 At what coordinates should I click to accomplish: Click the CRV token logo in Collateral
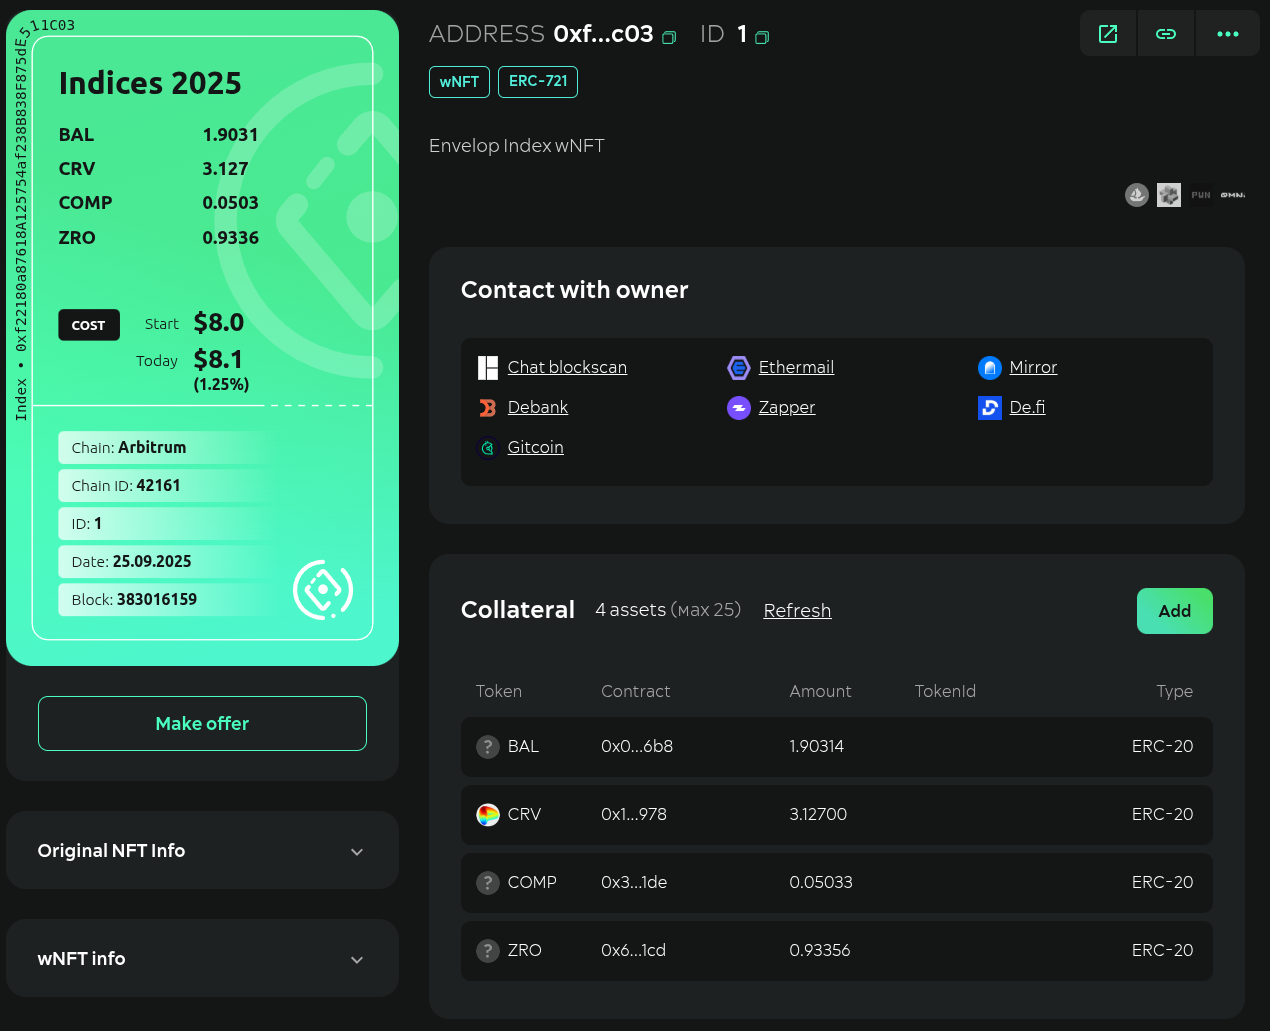[x=487, y=814]
